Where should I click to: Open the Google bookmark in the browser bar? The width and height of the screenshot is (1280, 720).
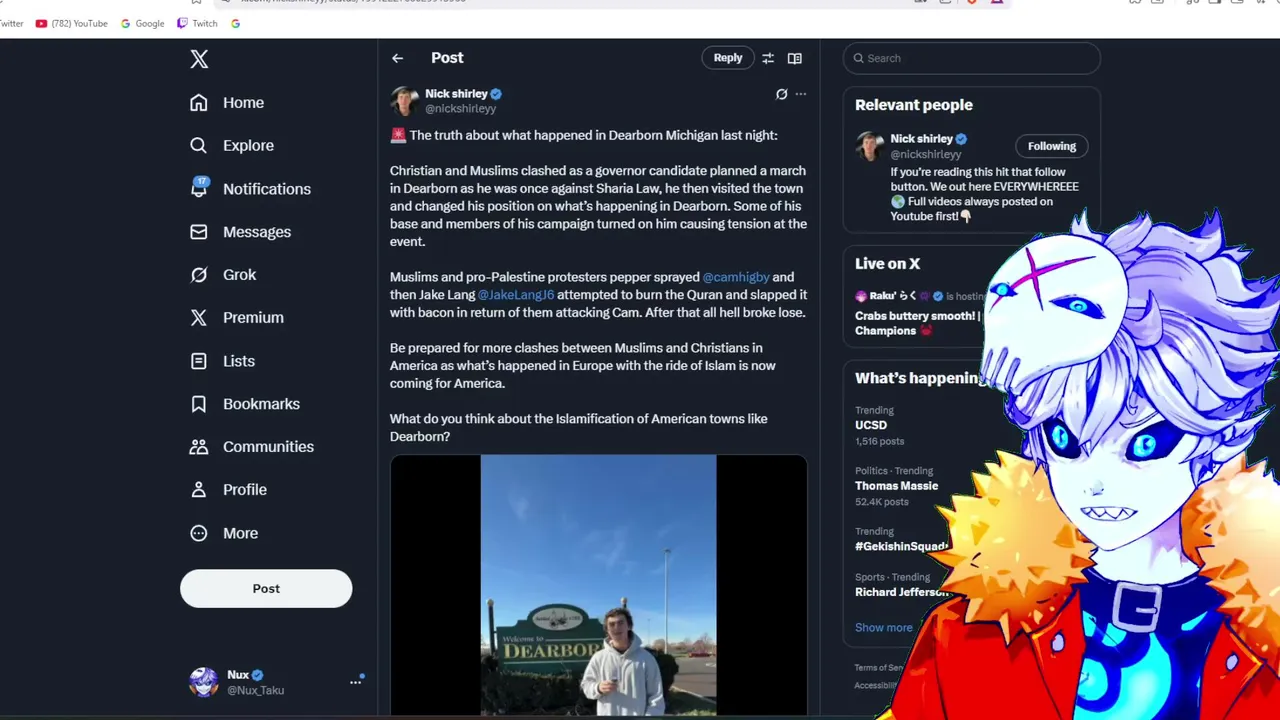(143, 23)
